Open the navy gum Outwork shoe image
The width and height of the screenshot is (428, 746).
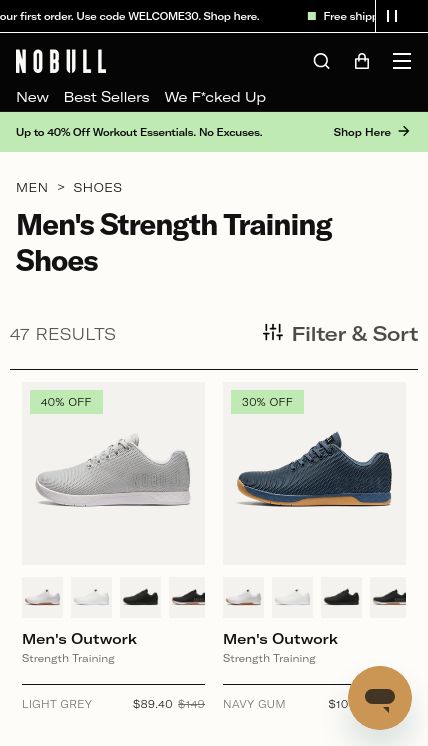314,473
